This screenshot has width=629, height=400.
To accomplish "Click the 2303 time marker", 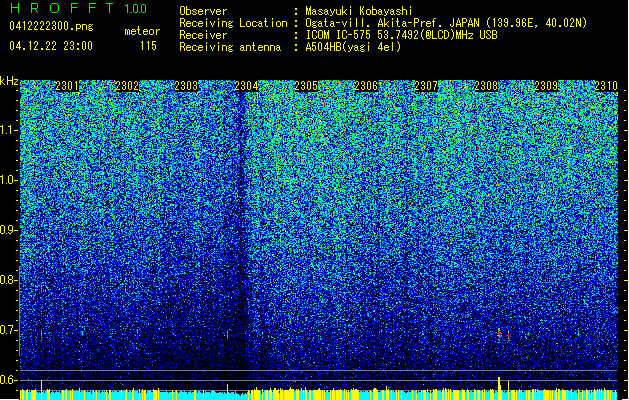I will (x=187, y=86).
